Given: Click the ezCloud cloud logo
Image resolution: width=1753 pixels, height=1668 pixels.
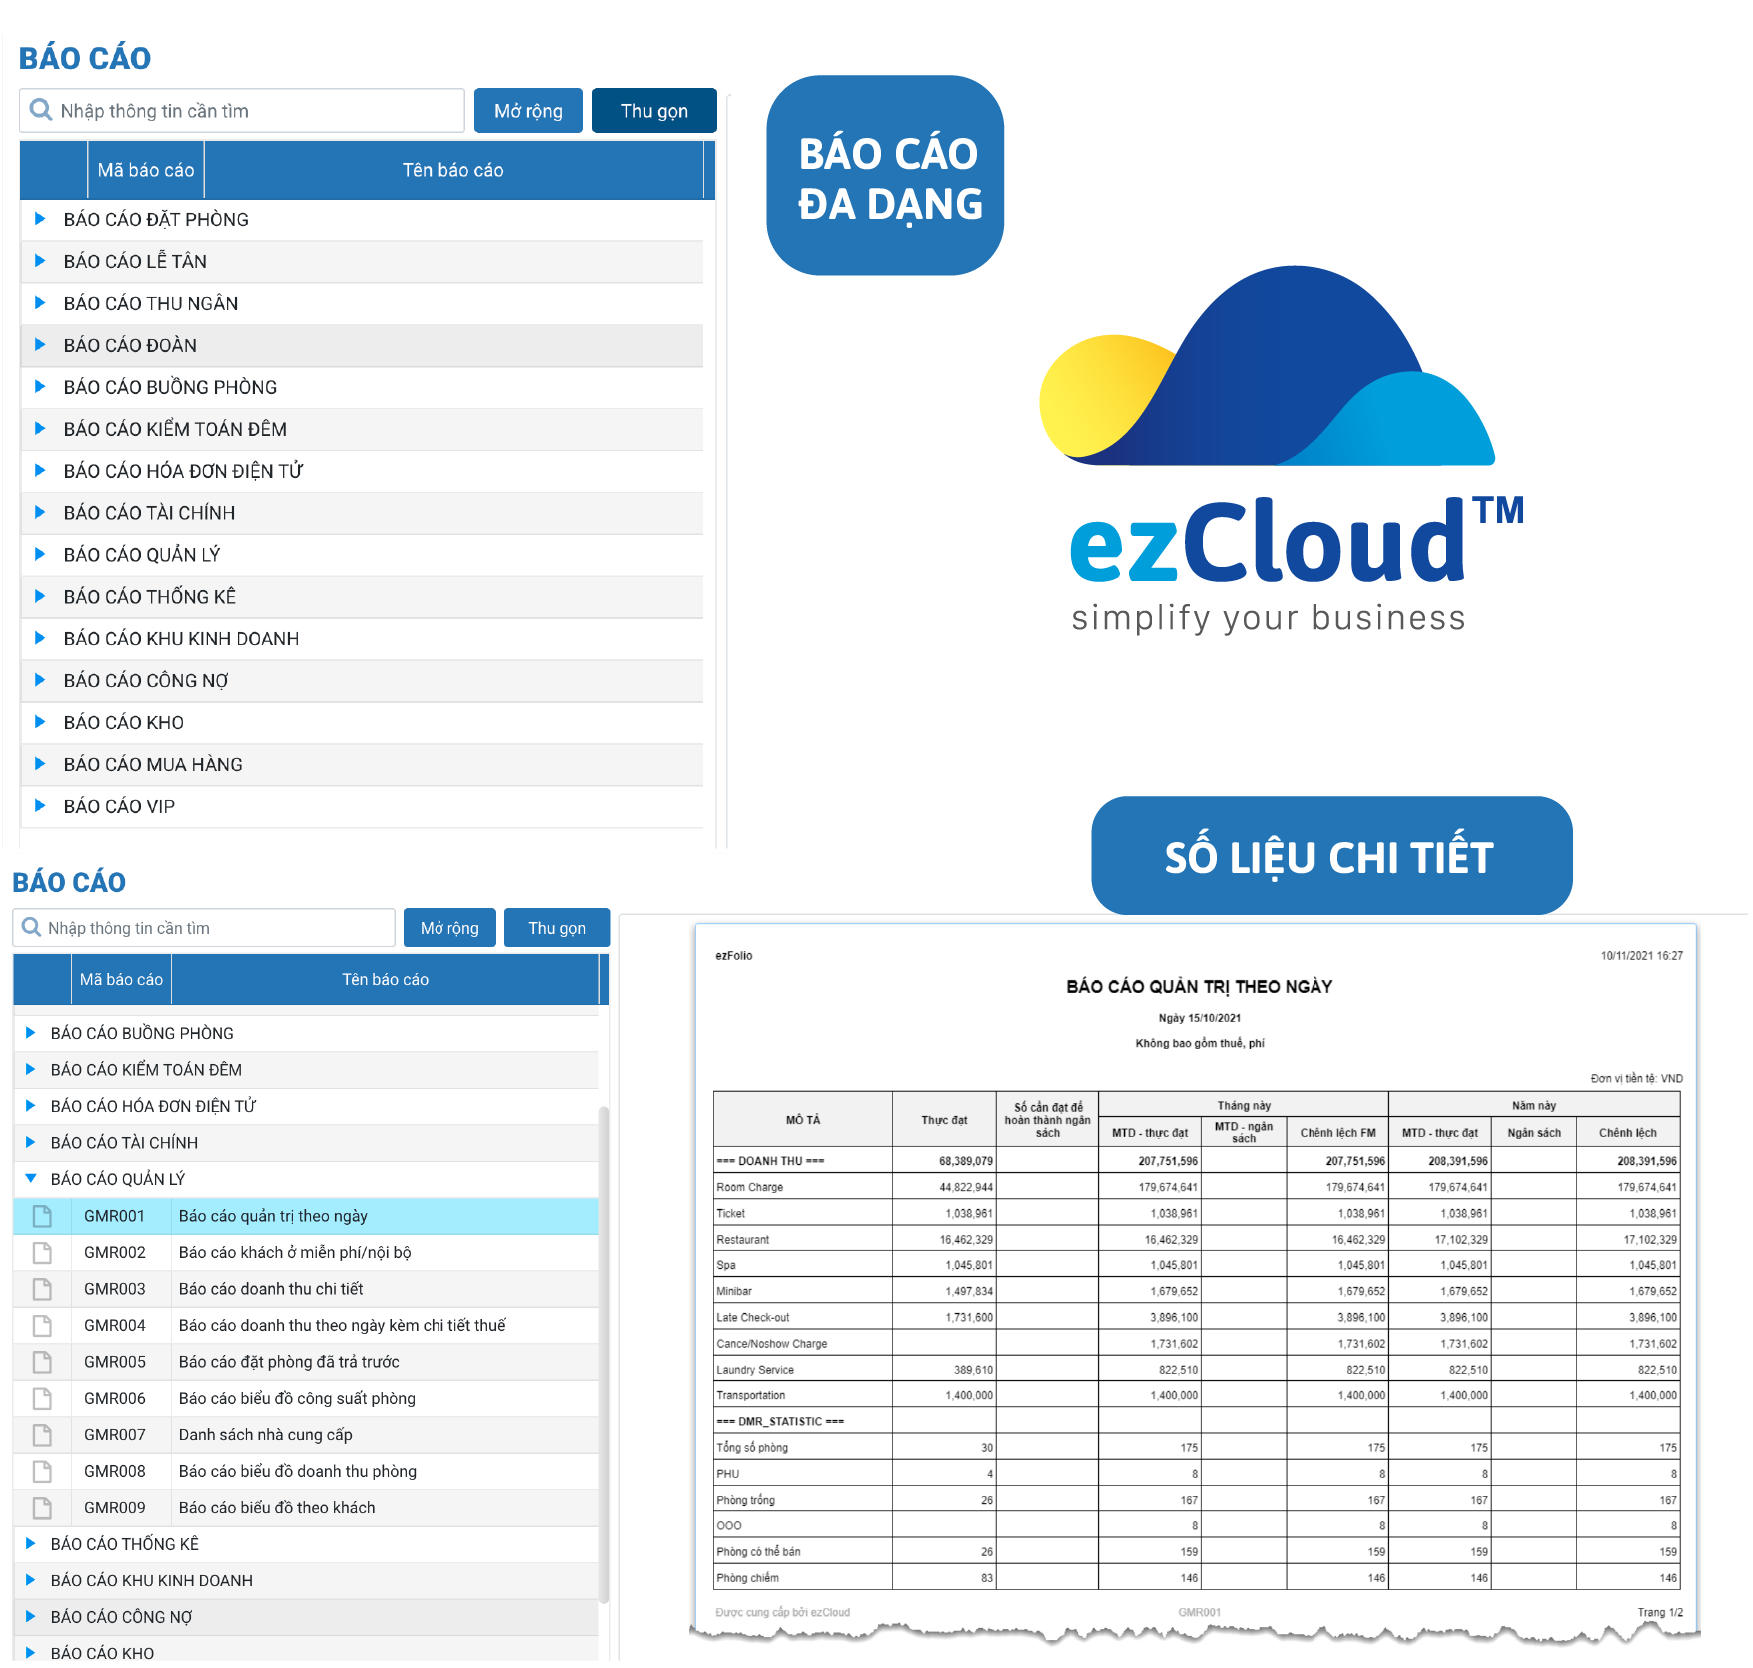Looking at the screenshot, I should [1267, 366].
